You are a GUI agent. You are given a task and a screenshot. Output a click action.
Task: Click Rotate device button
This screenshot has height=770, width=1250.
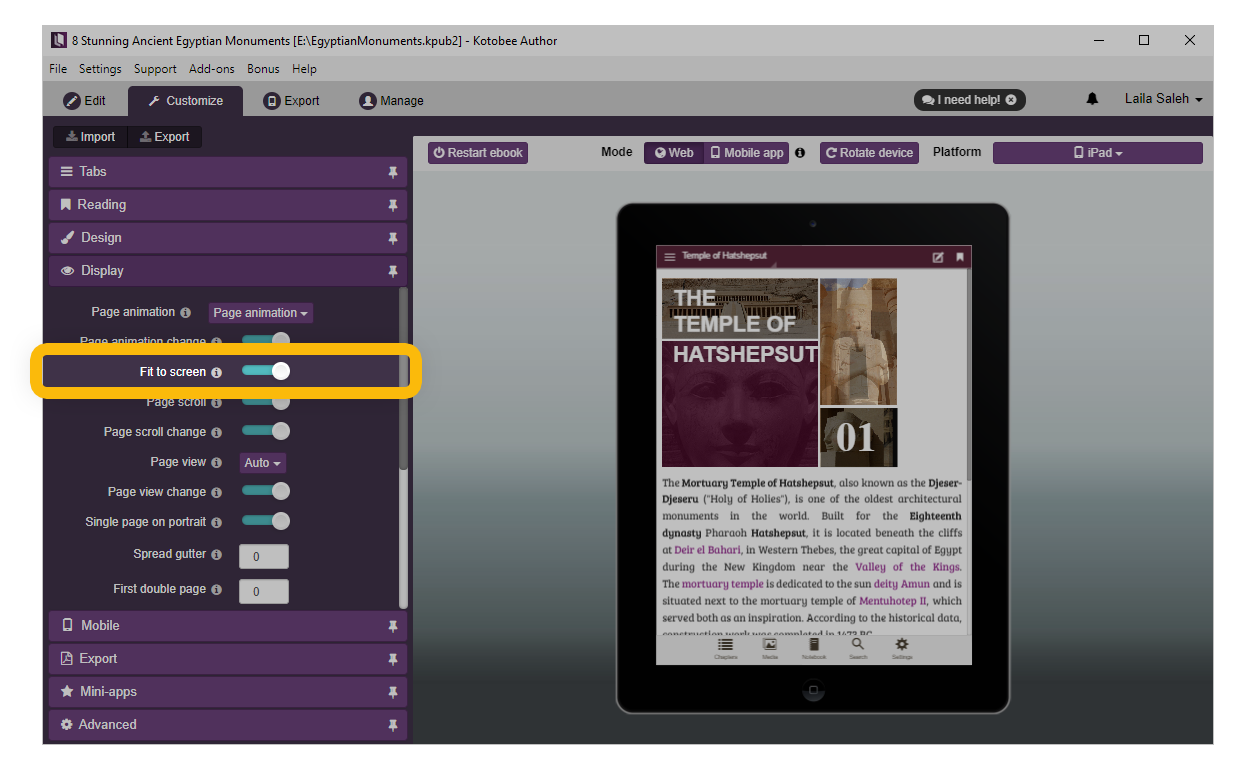click(870, 153)
